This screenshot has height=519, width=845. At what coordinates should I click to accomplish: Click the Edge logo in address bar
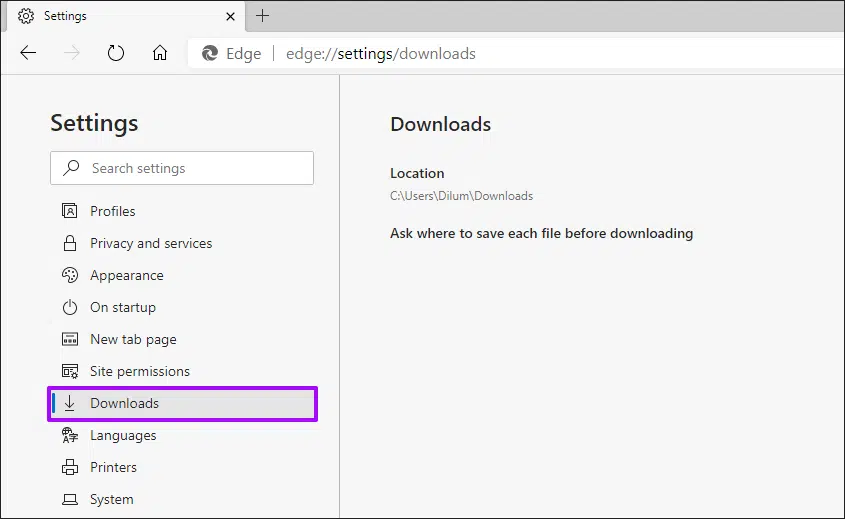[210, 53]
